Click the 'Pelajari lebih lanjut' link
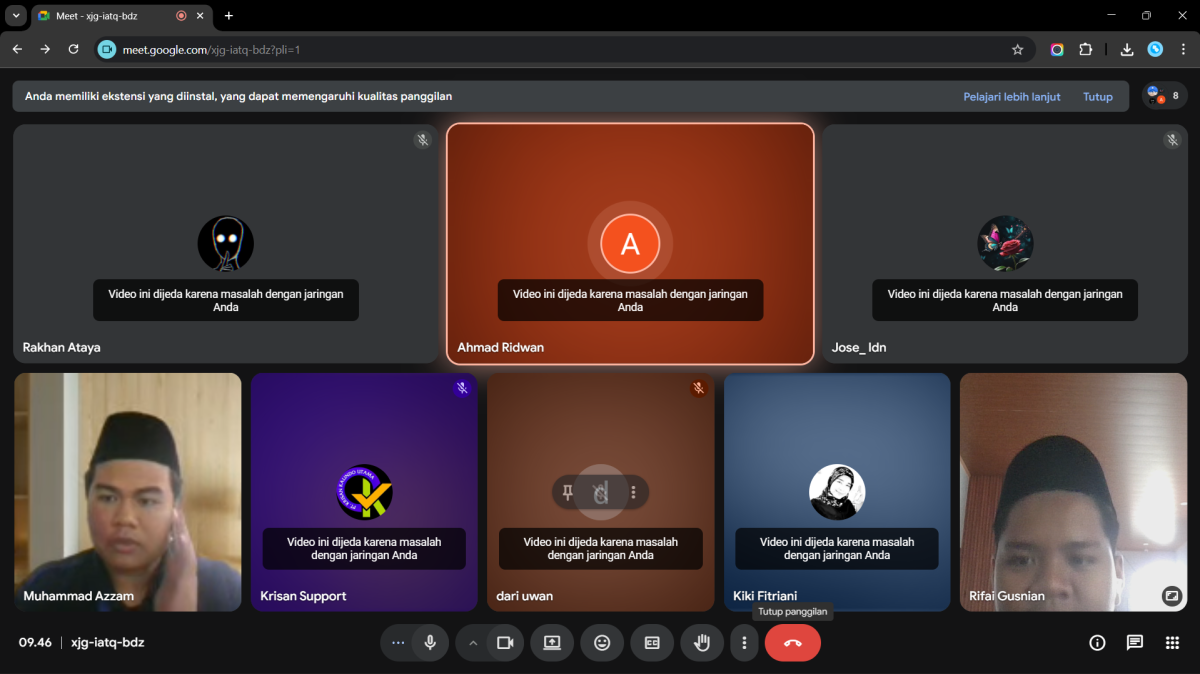This screenshot has height=674, width=1200. [1012, 97]
